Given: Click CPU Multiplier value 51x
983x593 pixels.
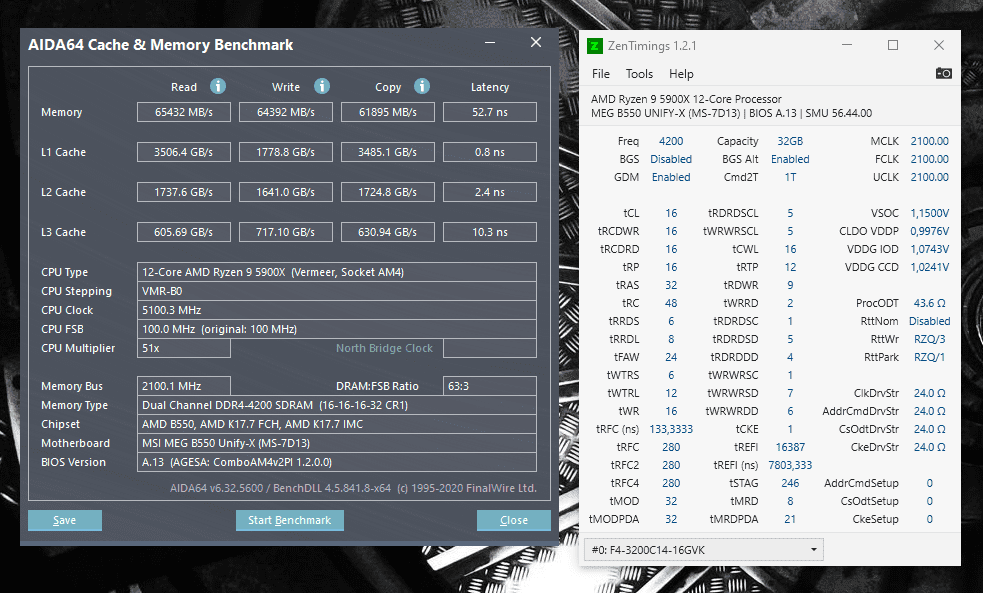Looking at the screenshot, I should point(184,348).
